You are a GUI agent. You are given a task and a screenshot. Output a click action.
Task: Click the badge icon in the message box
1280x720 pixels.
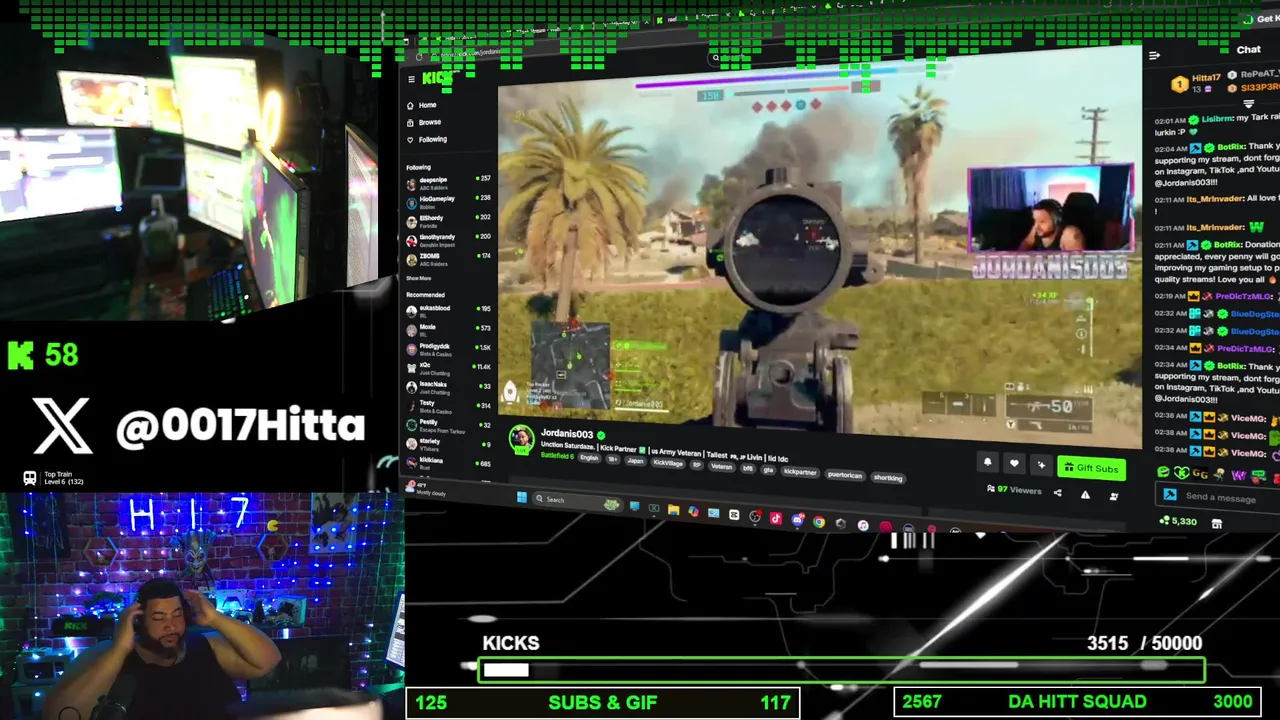(x=1170, y=494)
